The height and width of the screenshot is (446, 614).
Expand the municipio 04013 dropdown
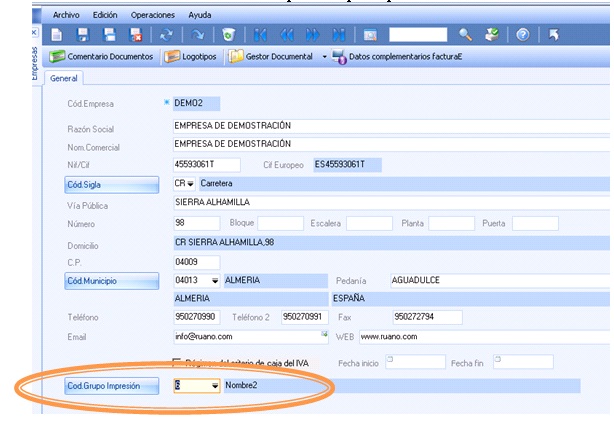(x=214, y=281)
